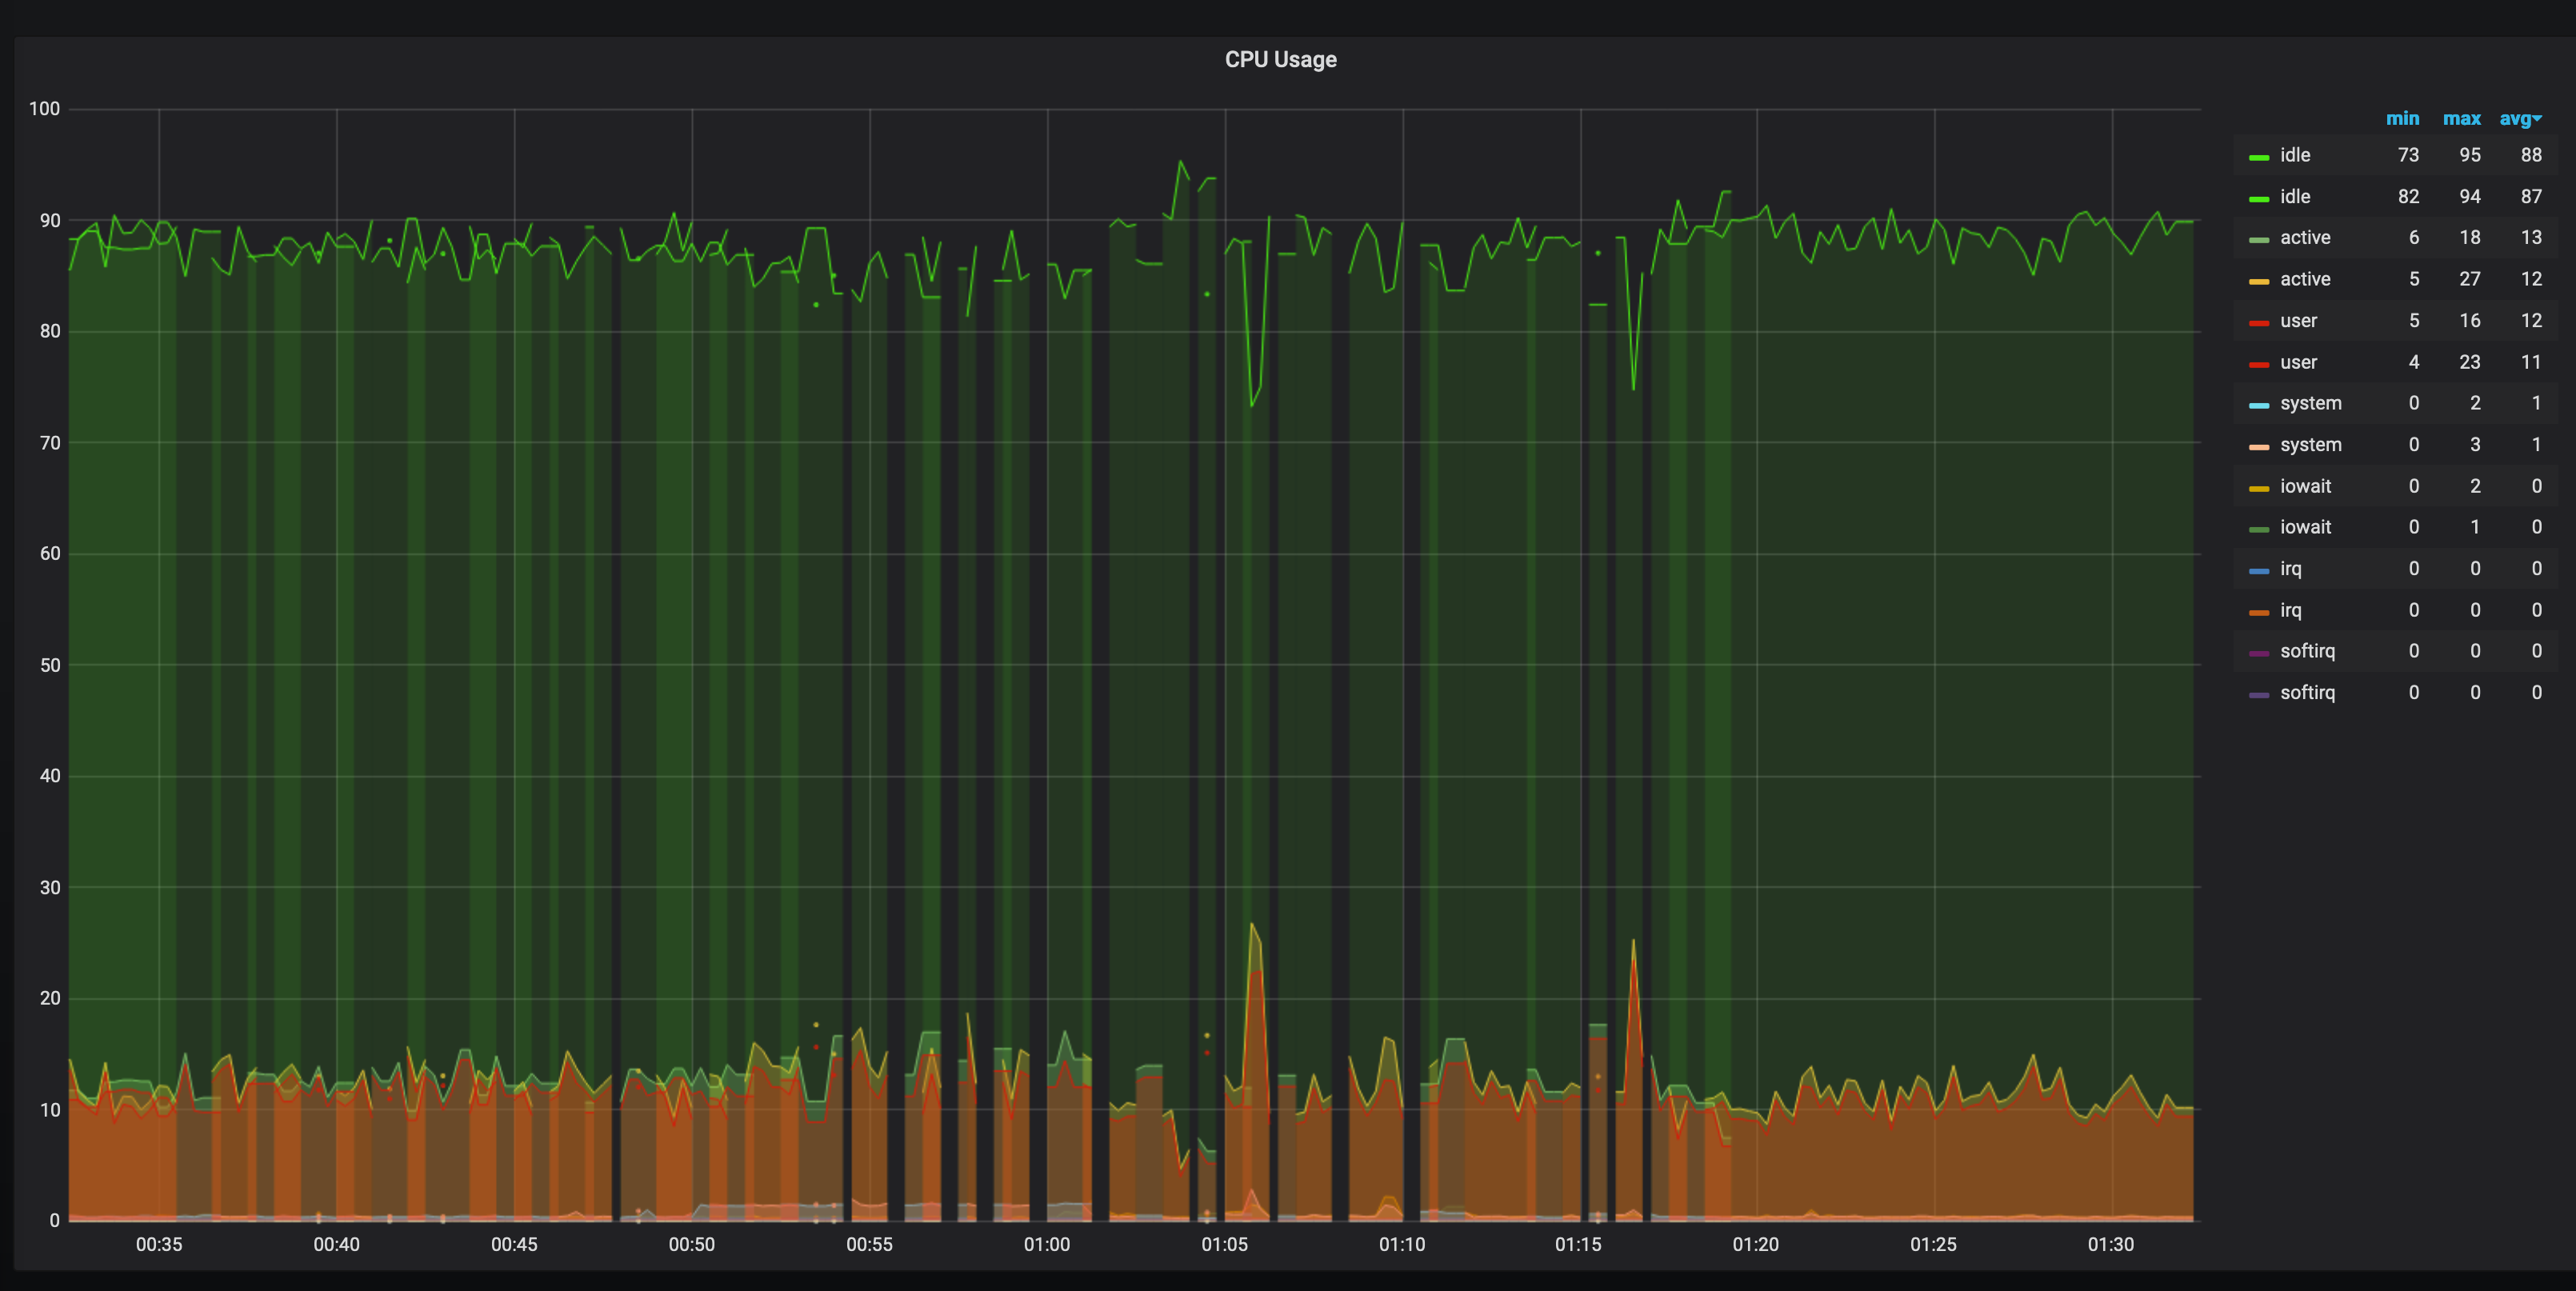Click the 01:30 time axis label

2111,1245
